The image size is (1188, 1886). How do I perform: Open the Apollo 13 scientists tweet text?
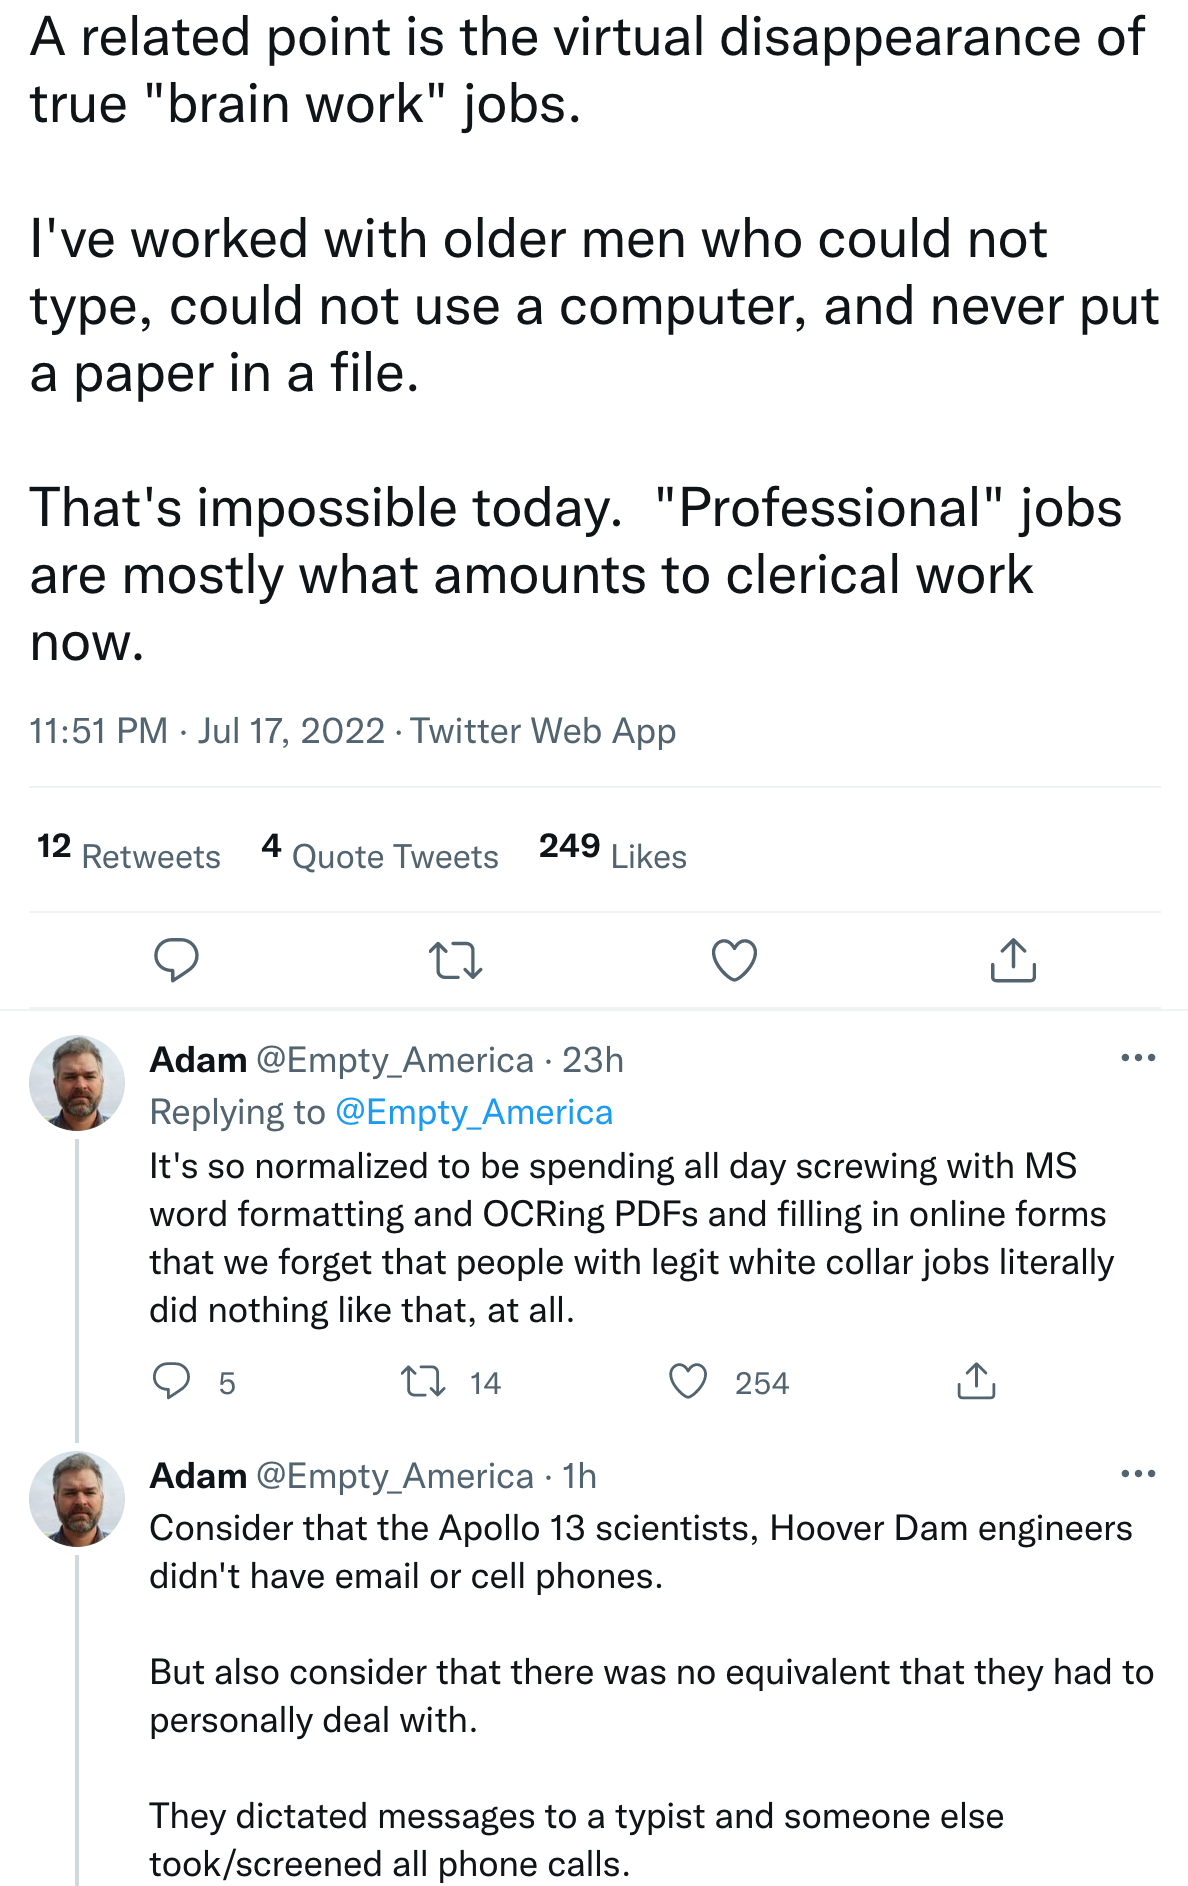tap(640, 1552)
